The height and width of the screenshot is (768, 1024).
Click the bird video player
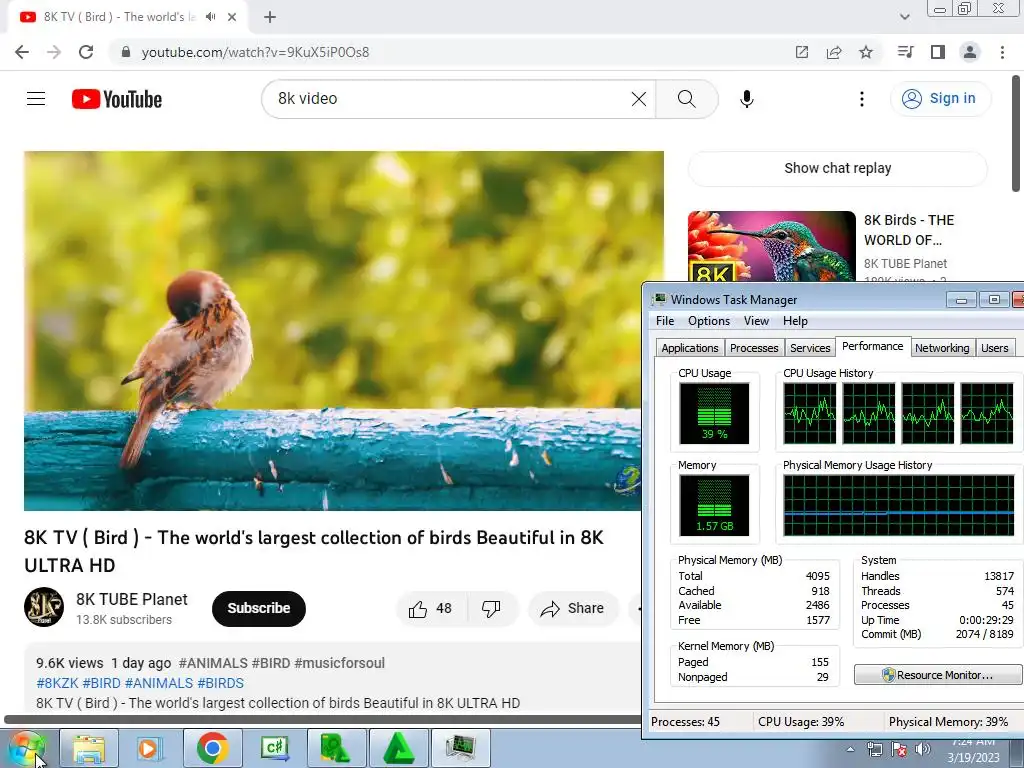pos(344,330)
